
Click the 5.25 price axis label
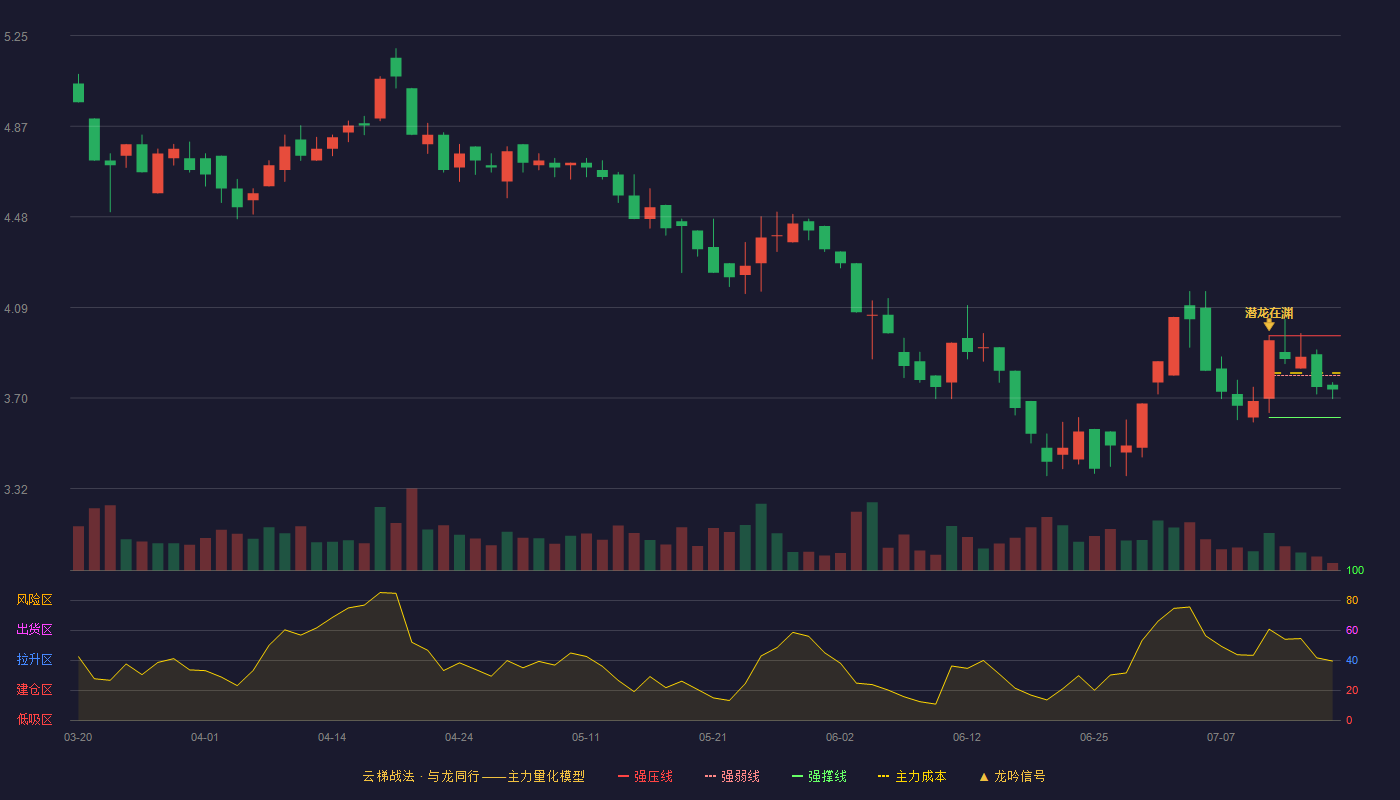16,37
